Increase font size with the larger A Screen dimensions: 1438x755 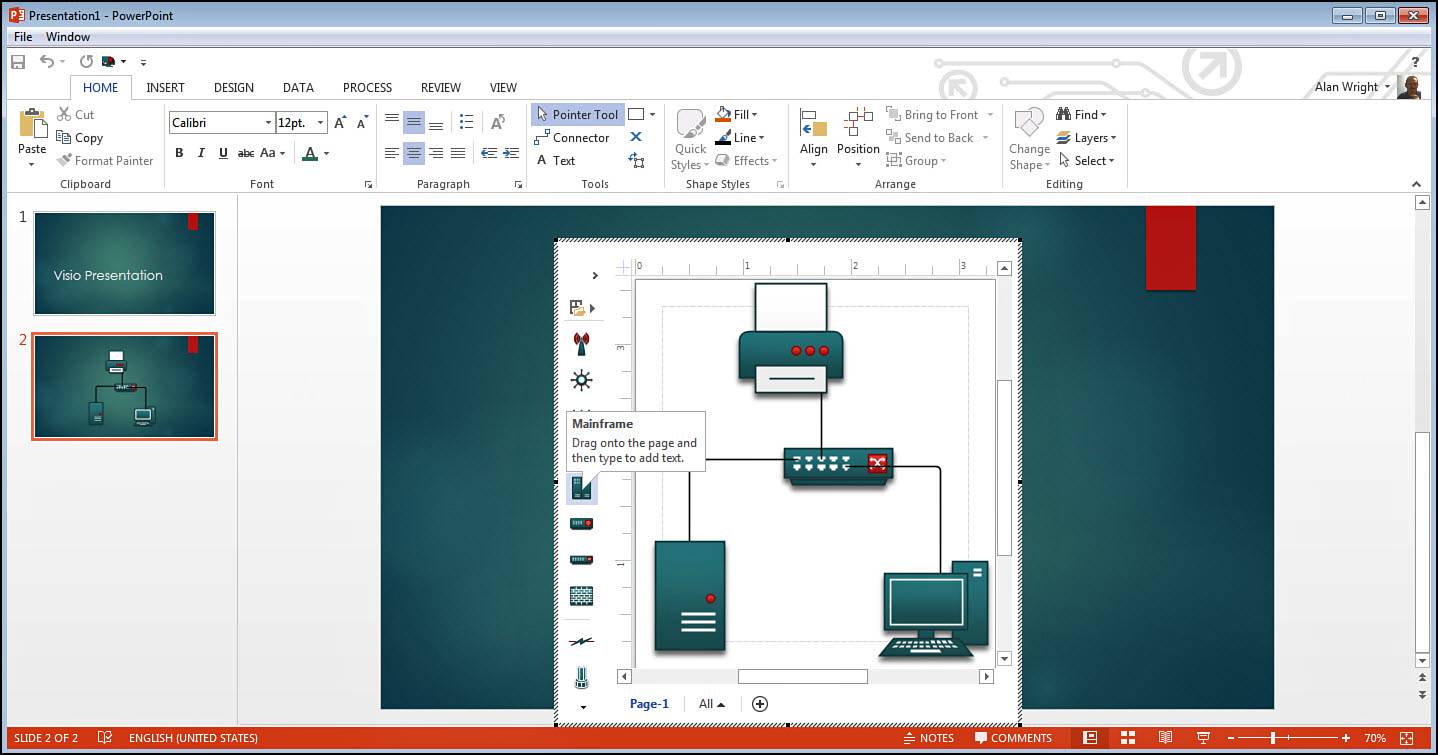[x=340, y=122]
